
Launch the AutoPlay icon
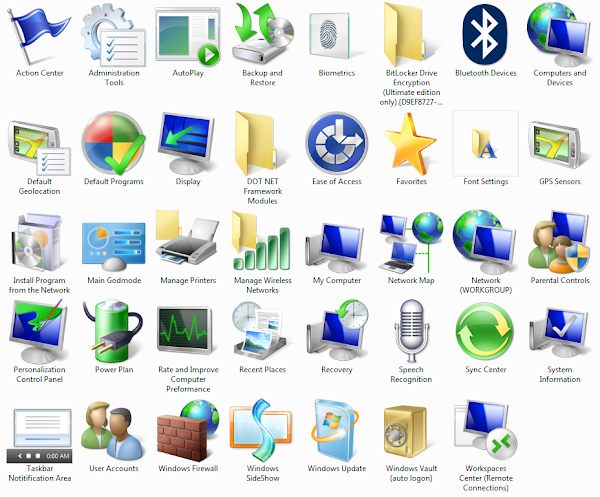coord(188,36)
